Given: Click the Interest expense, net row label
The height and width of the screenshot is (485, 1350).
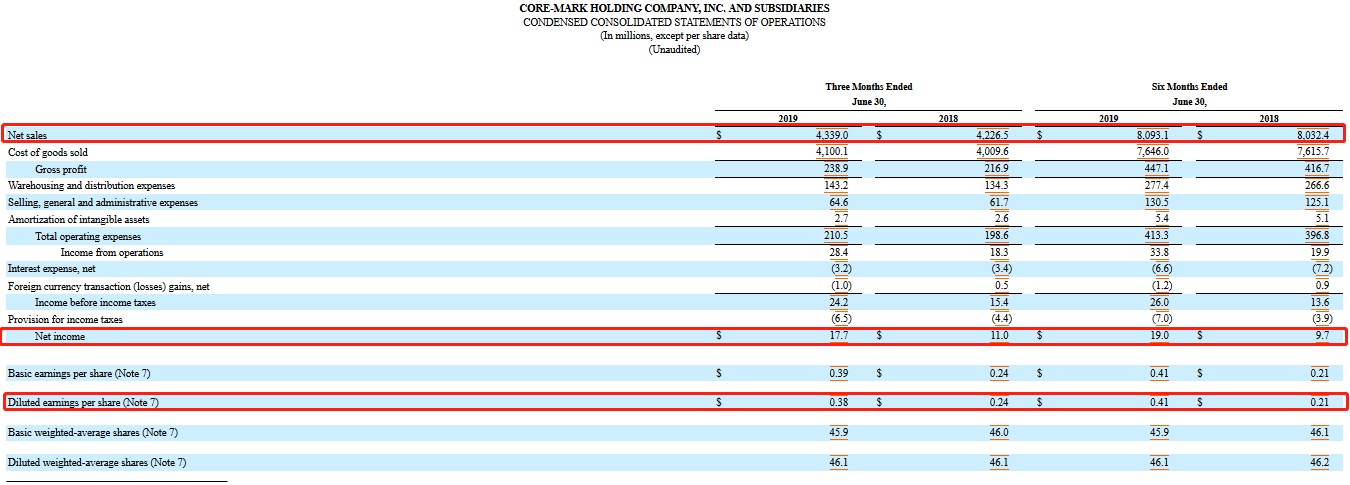Looking at the screenshot, I should click(51, 269).
